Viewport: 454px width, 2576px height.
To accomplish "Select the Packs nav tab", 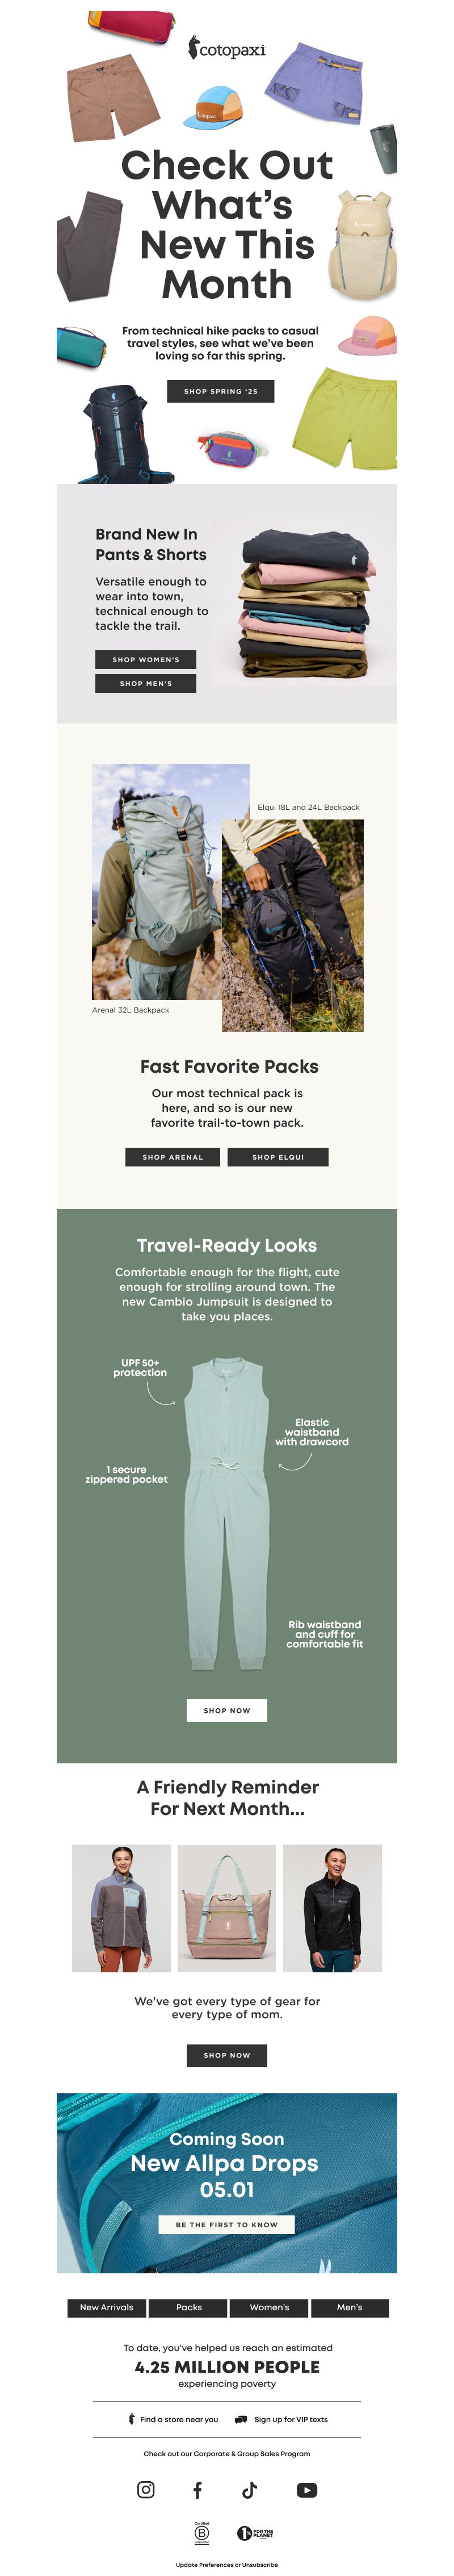I will [x=189, y=2307].
